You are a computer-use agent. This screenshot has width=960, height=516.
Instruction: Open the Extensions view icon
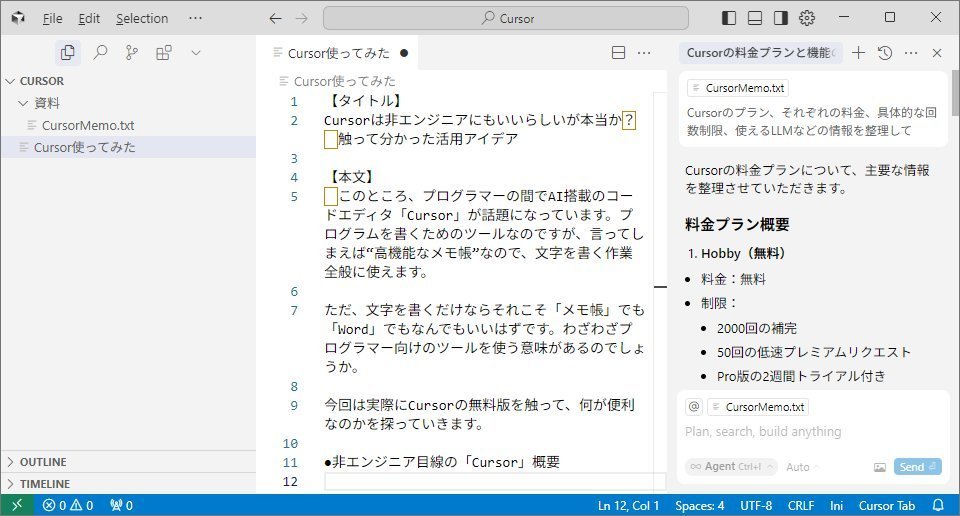click(163, 53)
